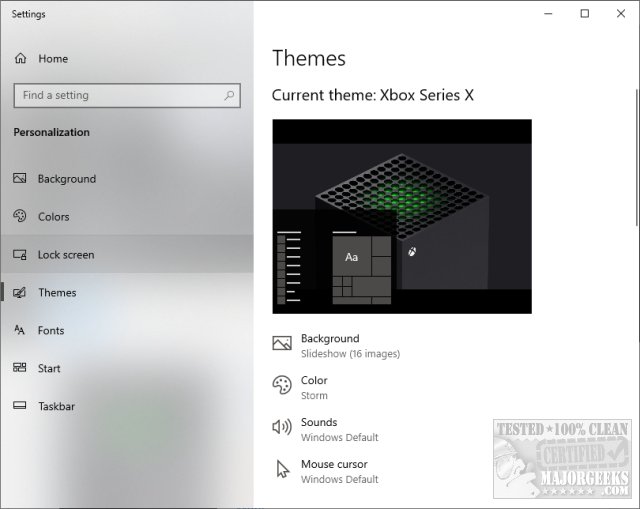Open Start menu personalization settings
The image size is (640, 509).
pos(127,368)
